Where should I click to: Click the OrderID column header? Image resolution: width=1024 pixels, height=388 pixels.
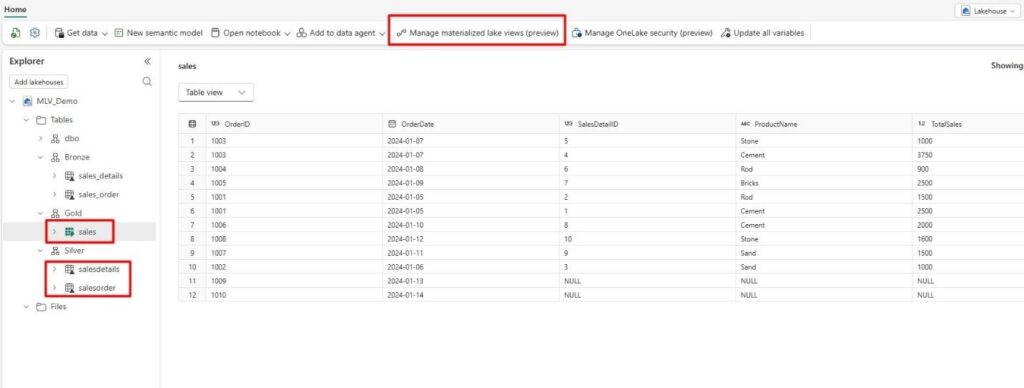point(294,124)
